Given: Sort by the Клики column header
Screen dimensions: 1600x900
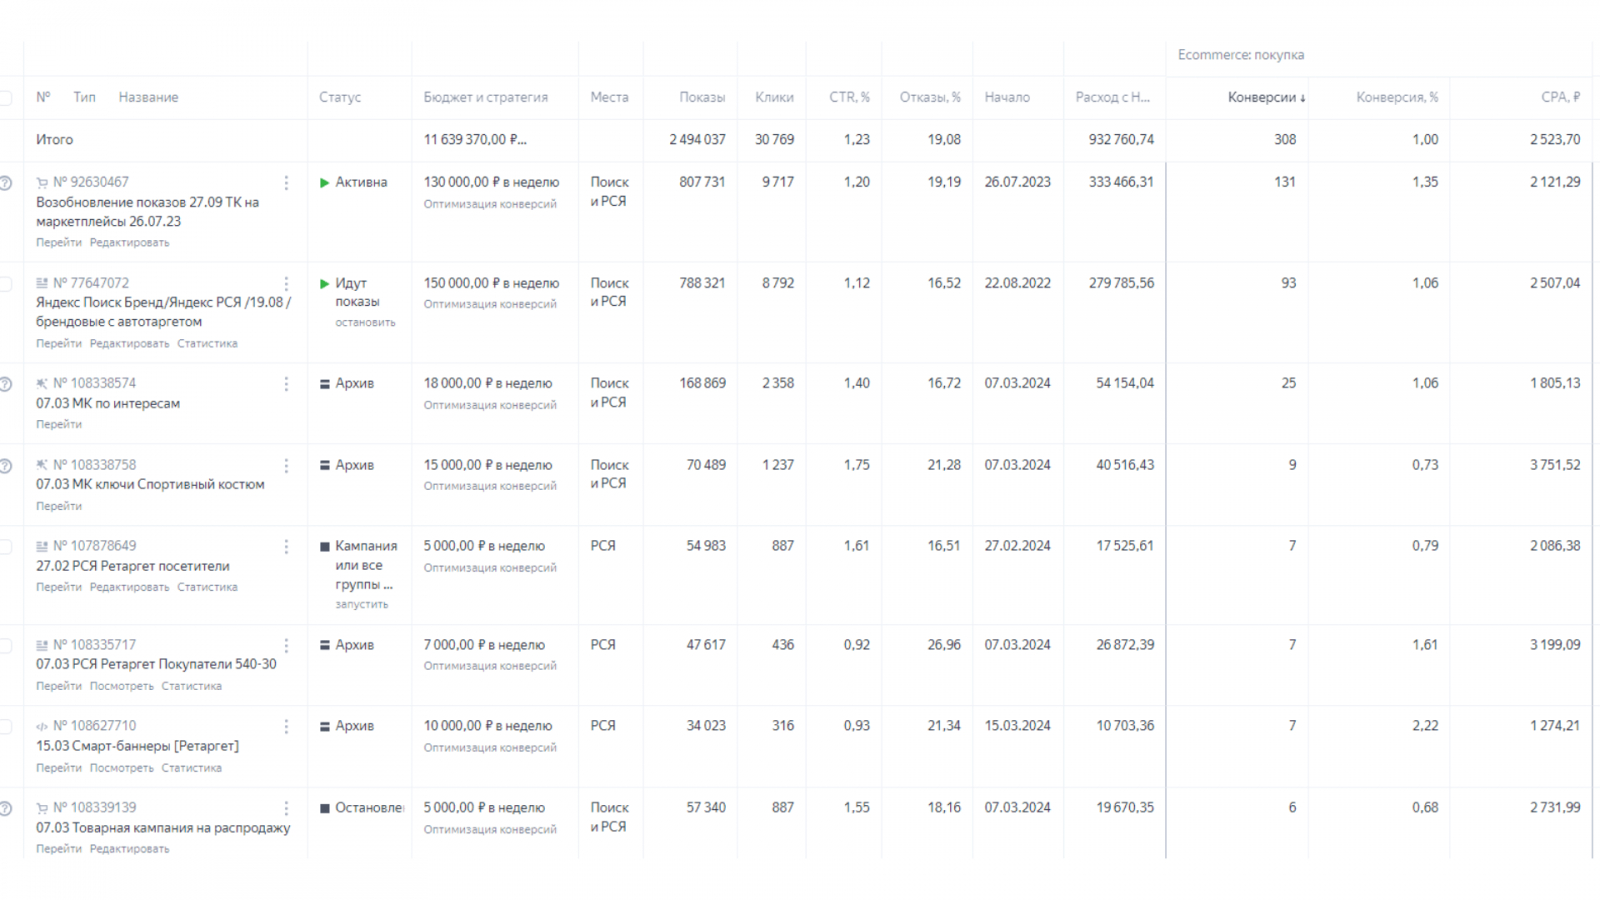Looking at the screenshot, I should [x=774, y=97].
